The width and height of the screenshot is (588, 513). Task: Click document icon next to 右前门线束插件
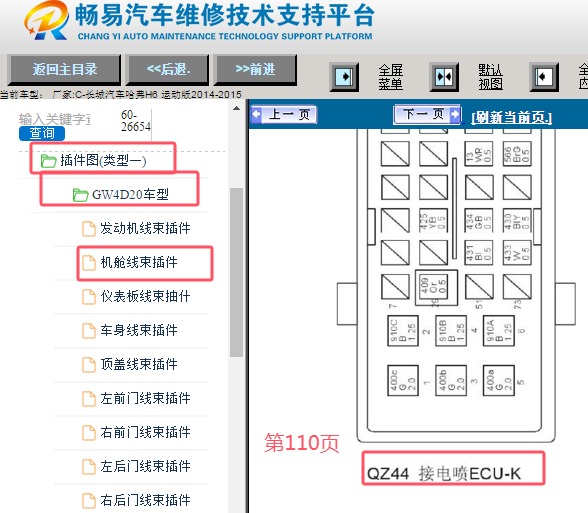click(x=88, y=433)
